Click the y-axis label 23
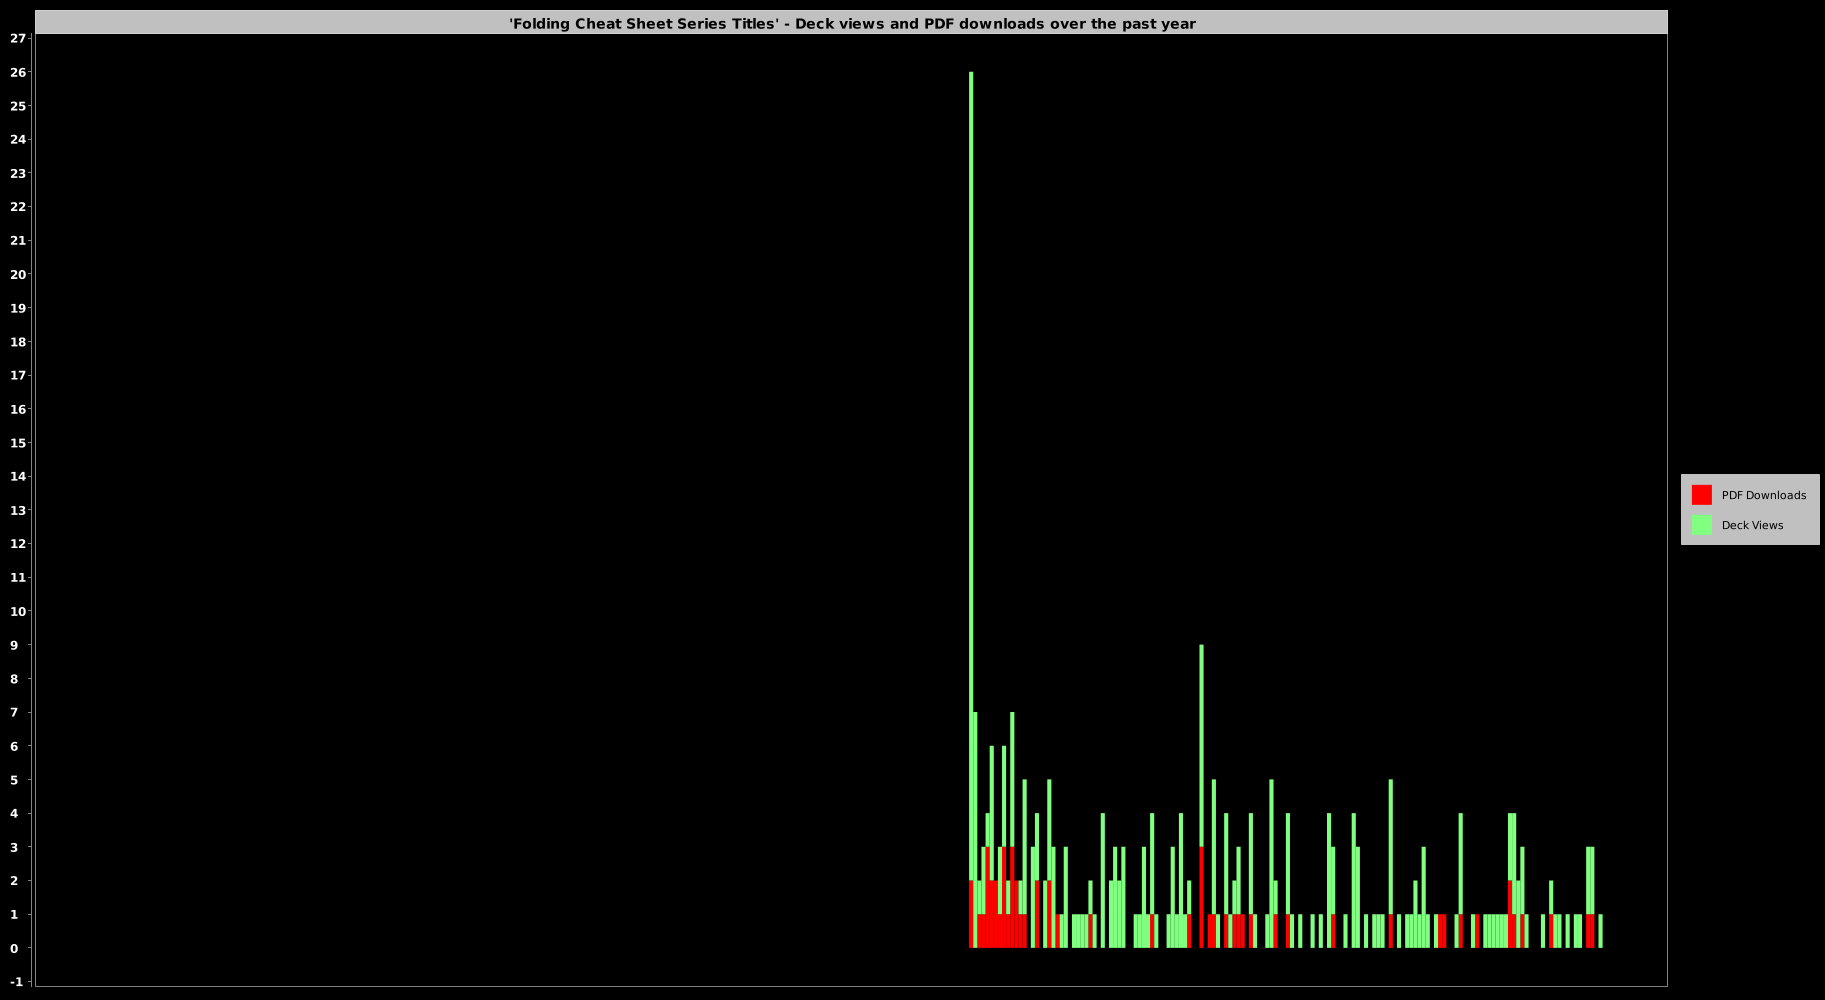The width and height of the screenshot is (1825, 1000). (x=18, y=173)
